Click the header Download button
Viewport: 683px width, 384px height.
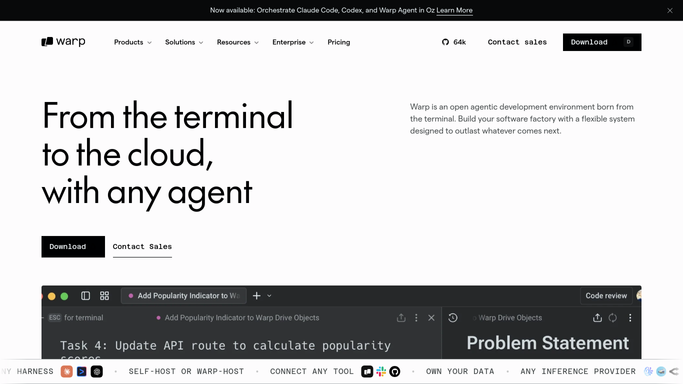click(602, 42)
